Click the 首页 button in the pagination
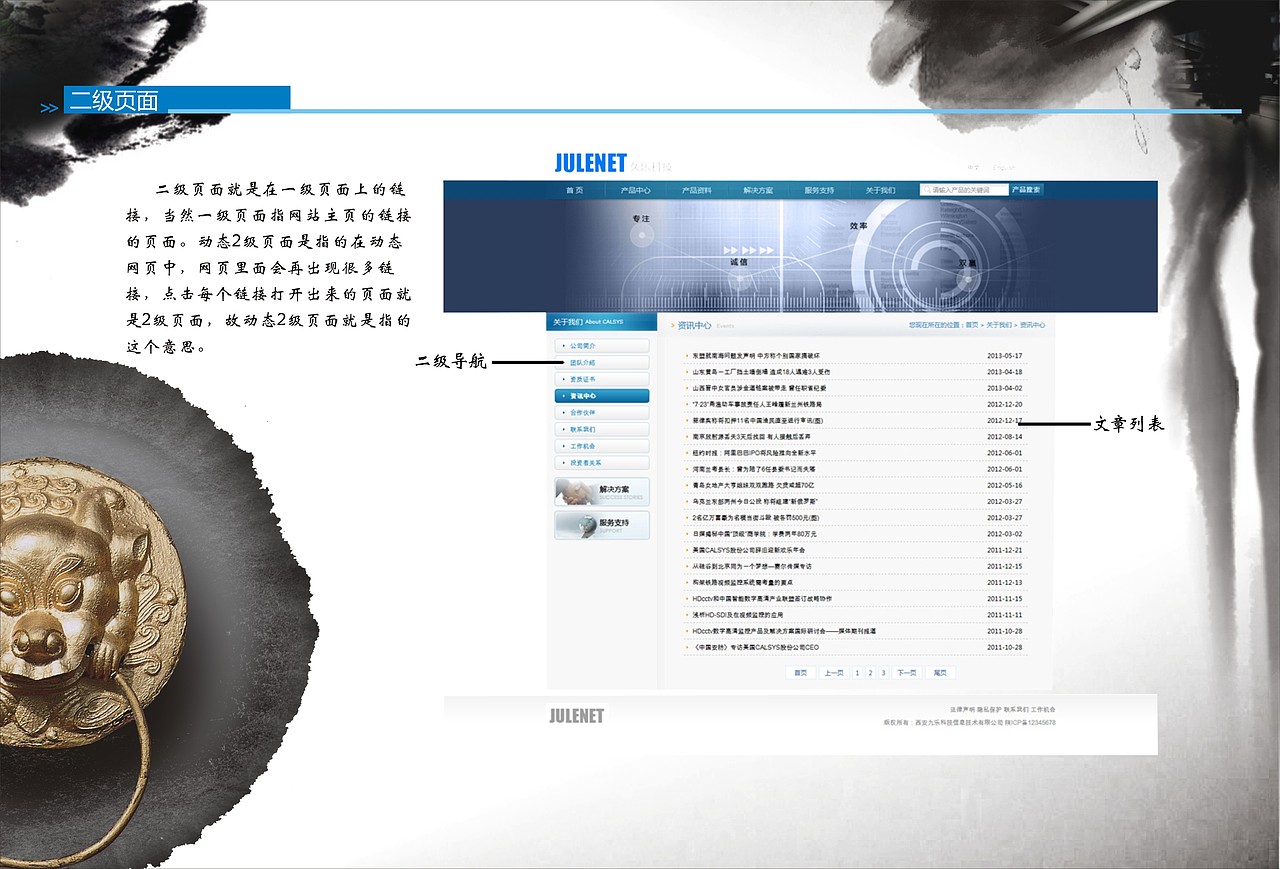 click(800, 673)
